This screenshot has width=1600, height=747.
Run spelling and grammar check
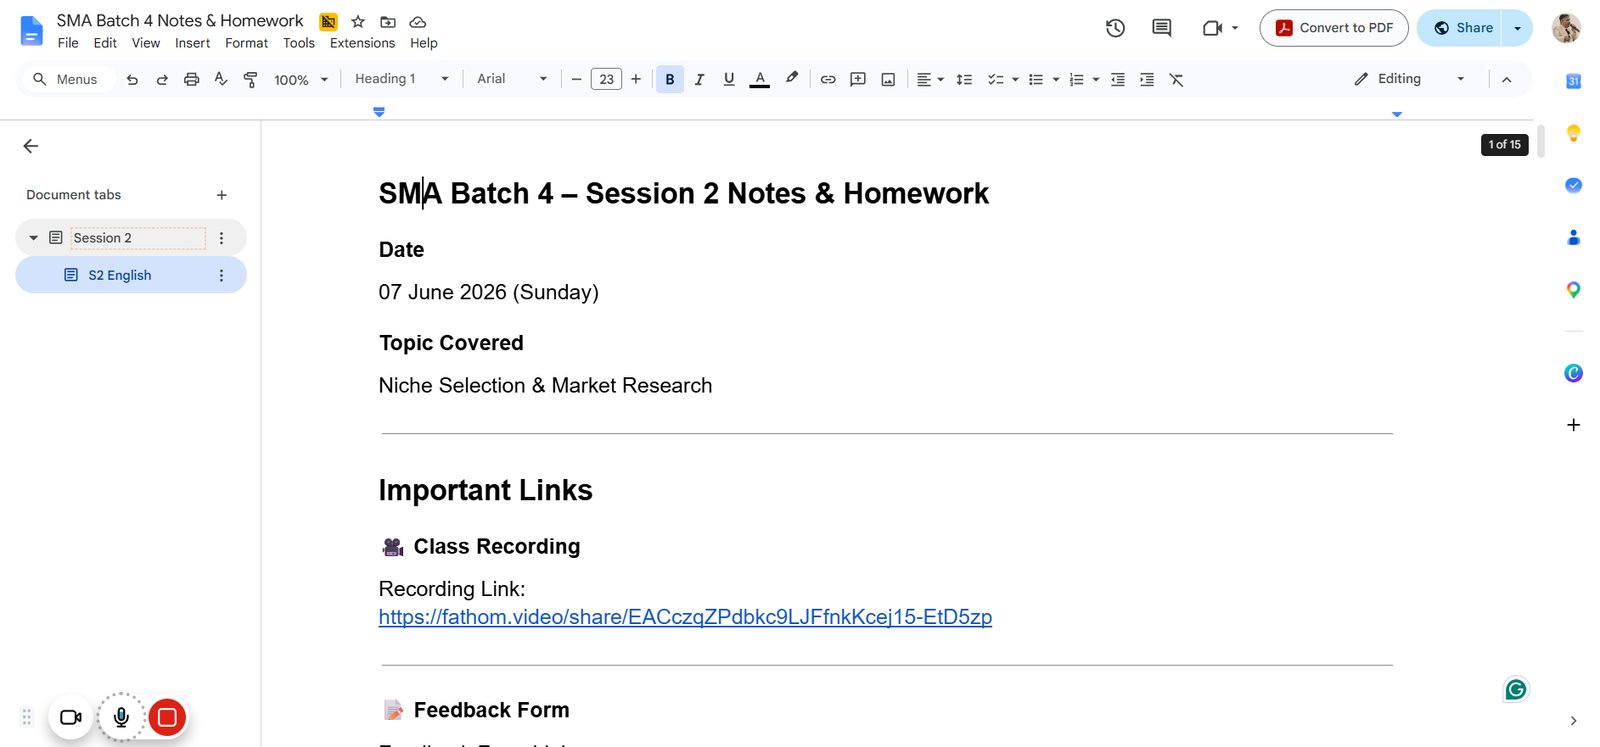pos(221,80)
